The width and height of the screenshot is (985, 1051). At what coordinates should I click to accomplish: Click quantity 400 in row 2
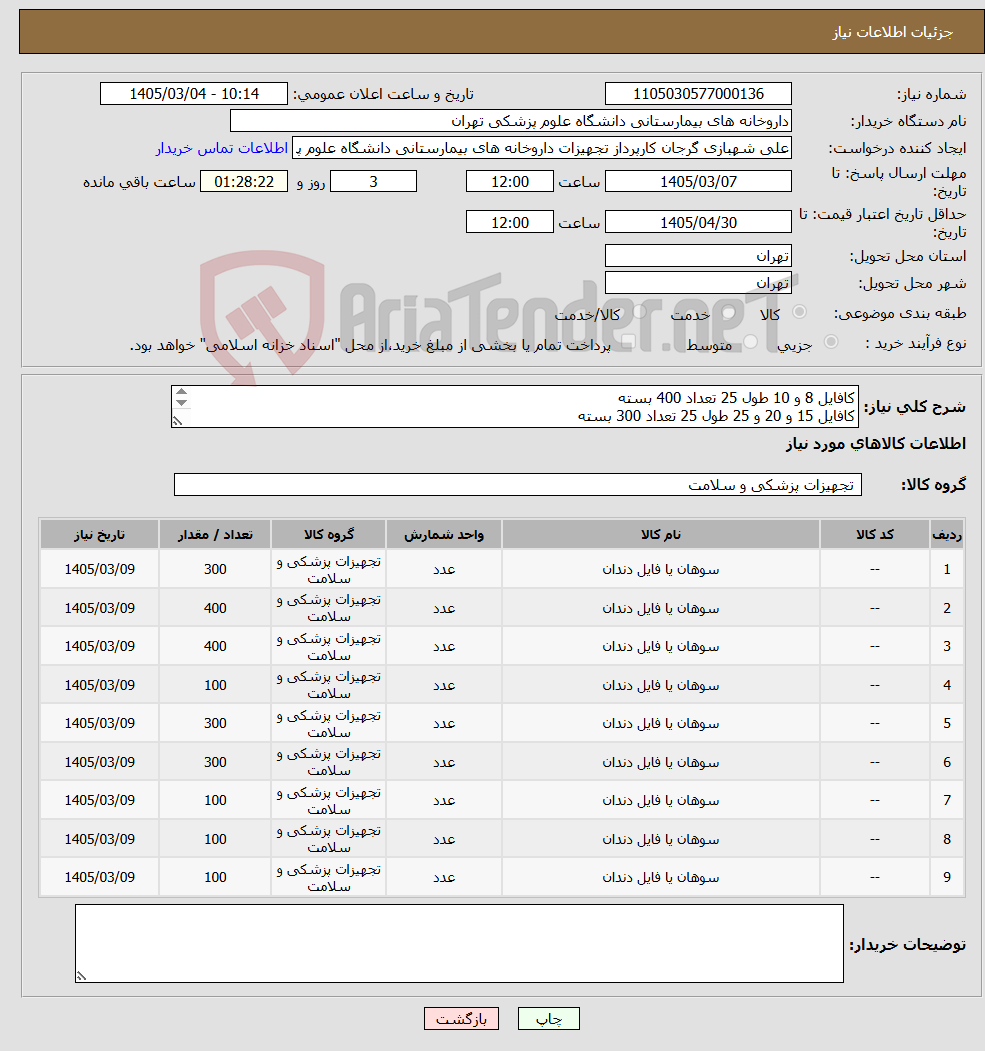(215, 608)
